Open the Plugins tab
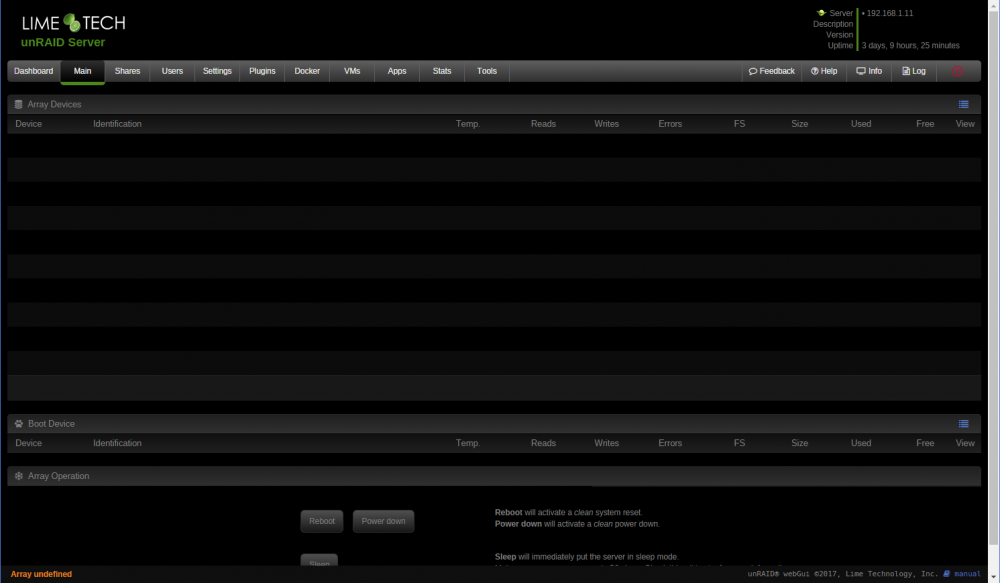The width and height of the screenshot is (1000, 583). pos(262,71)
